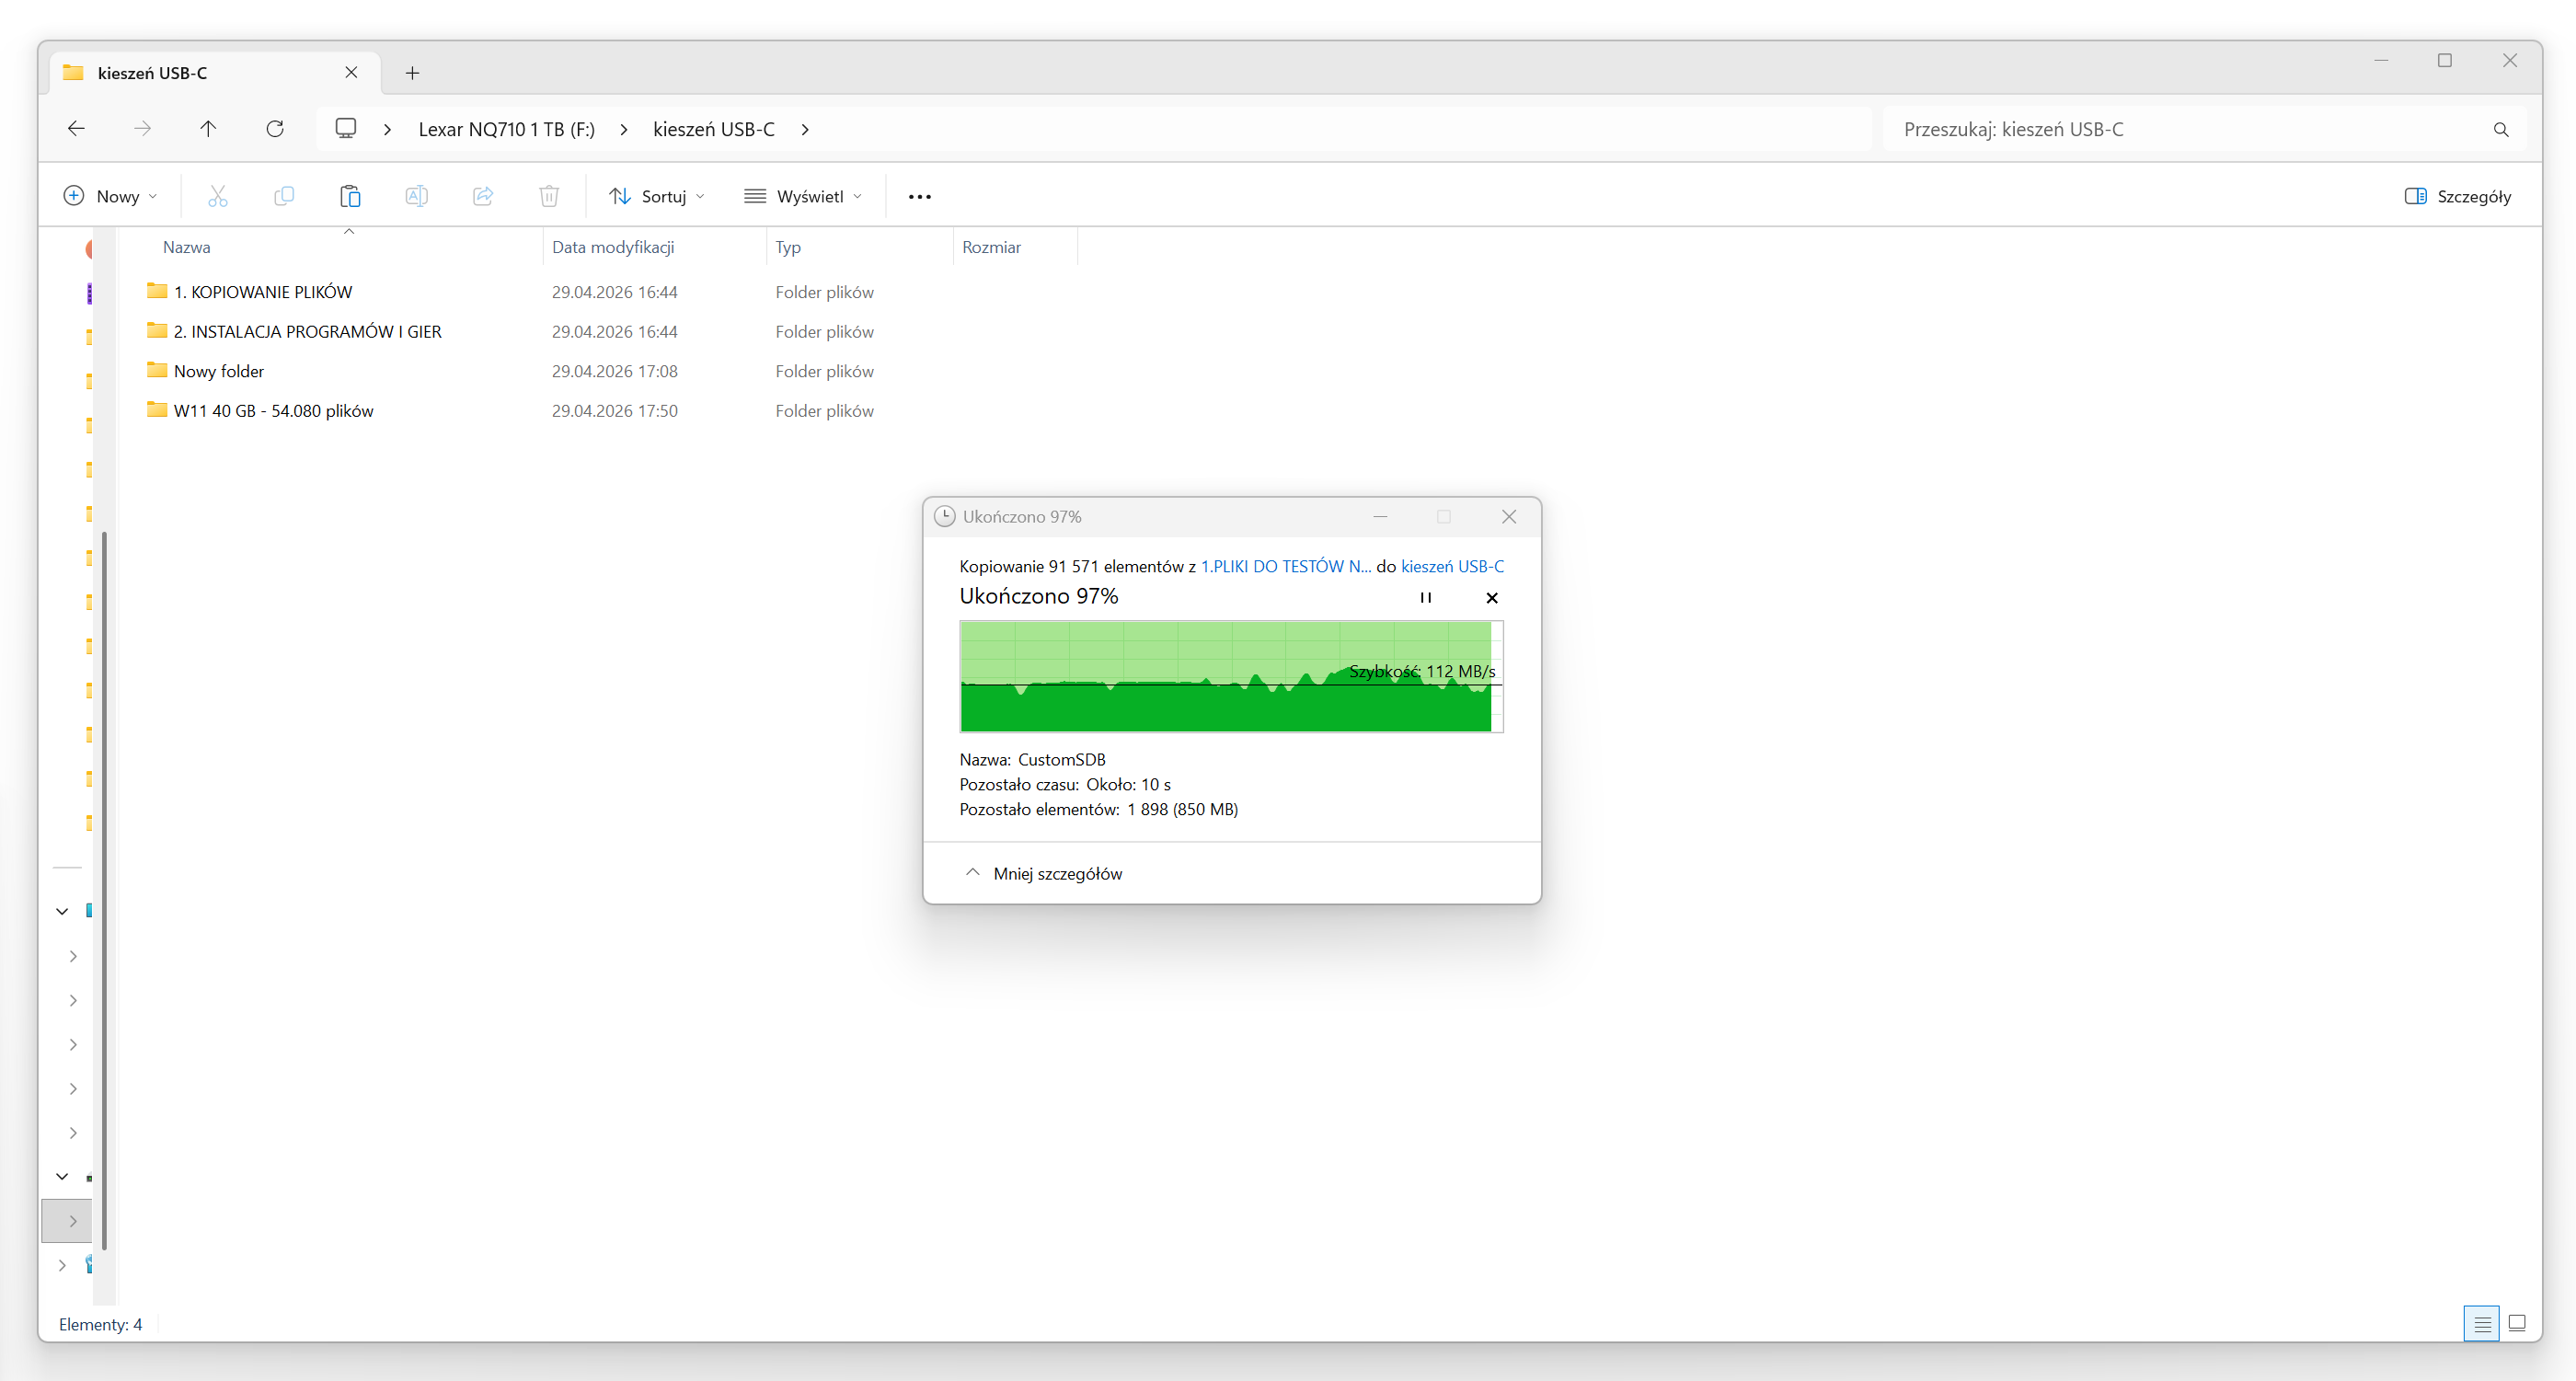Add a new tab with plus
The width and height of the screenshot is (2576, 1381).
point(412,73)
